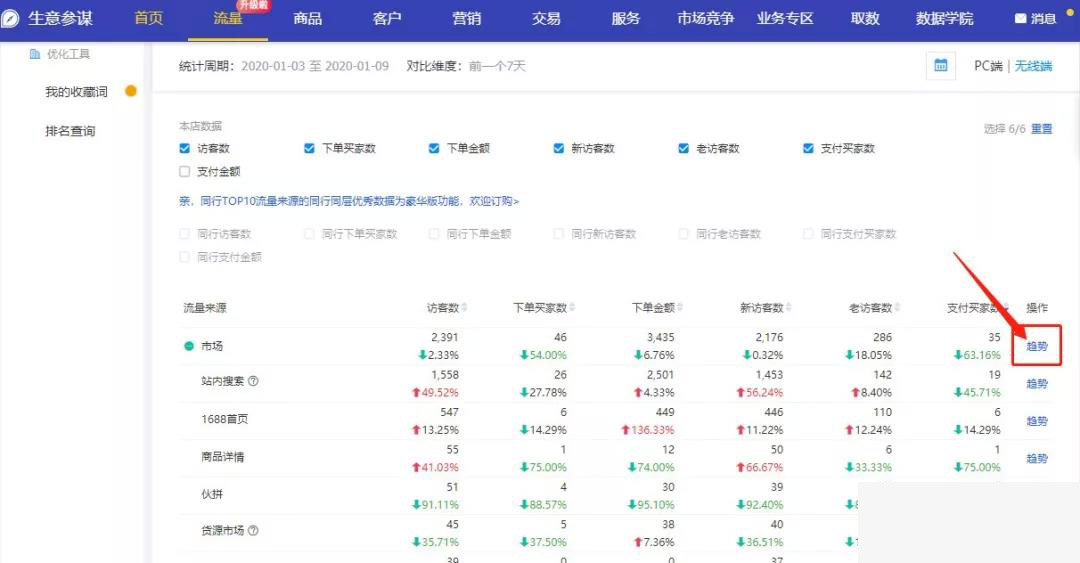
Task: Uncheck the 下单金额 checkbox
Action: click(434, 149)
